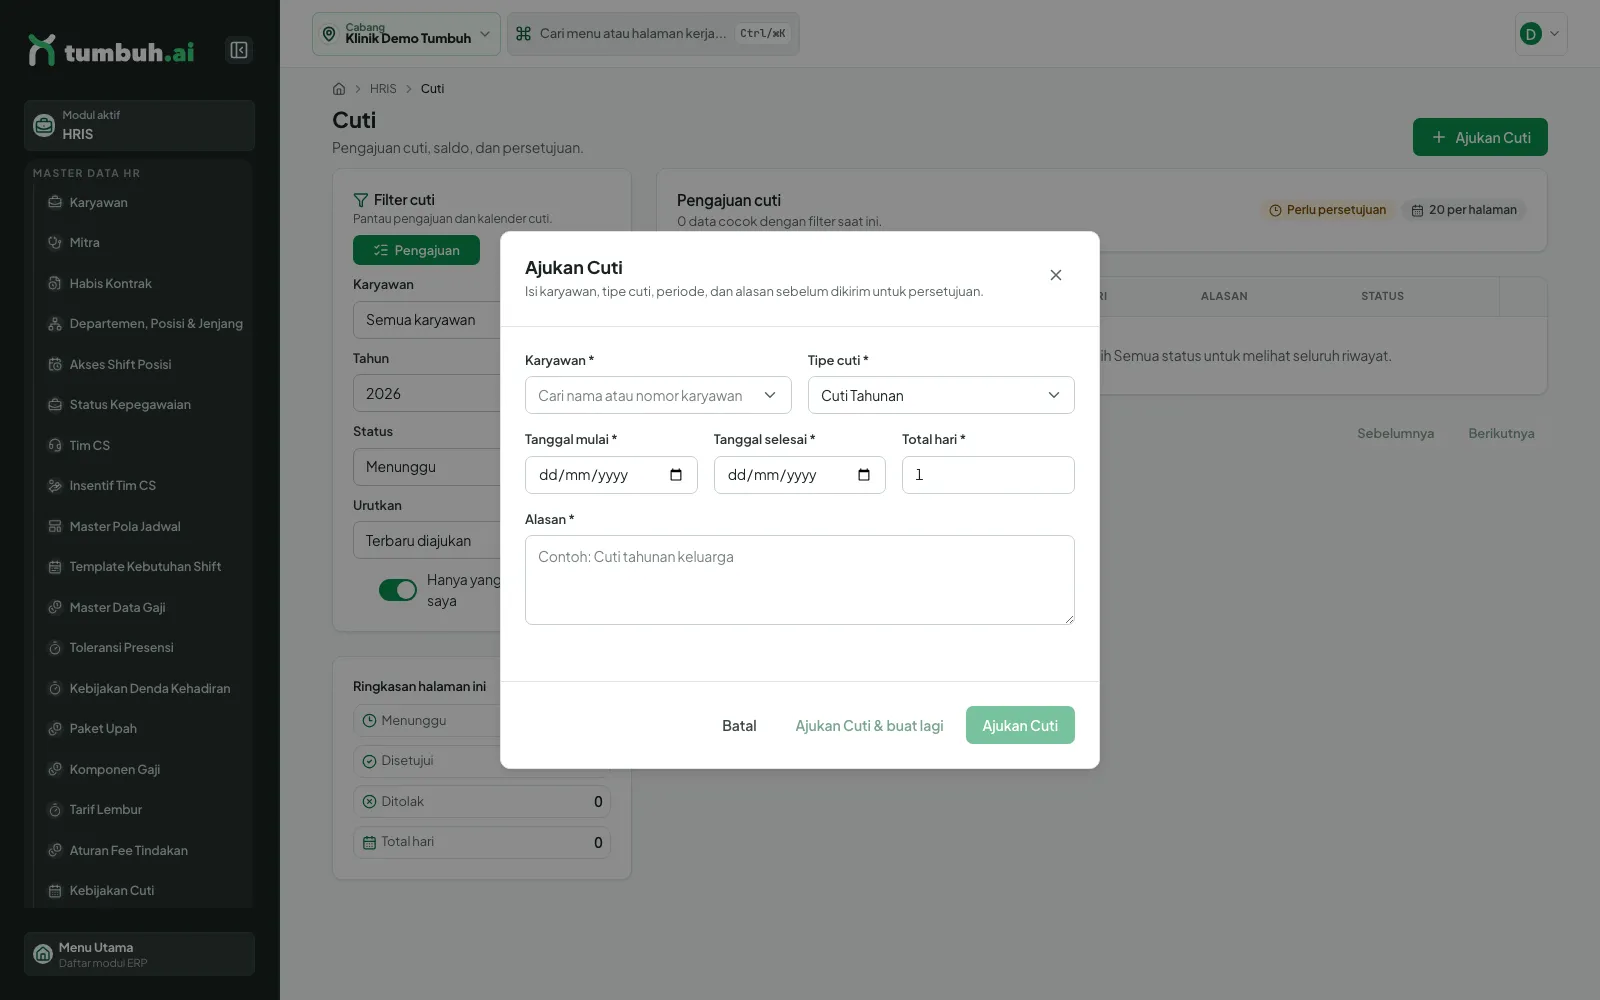The image size is (1600, 1000).
Task: Click the tumbuh.ai logo
Action: (111, 51)
